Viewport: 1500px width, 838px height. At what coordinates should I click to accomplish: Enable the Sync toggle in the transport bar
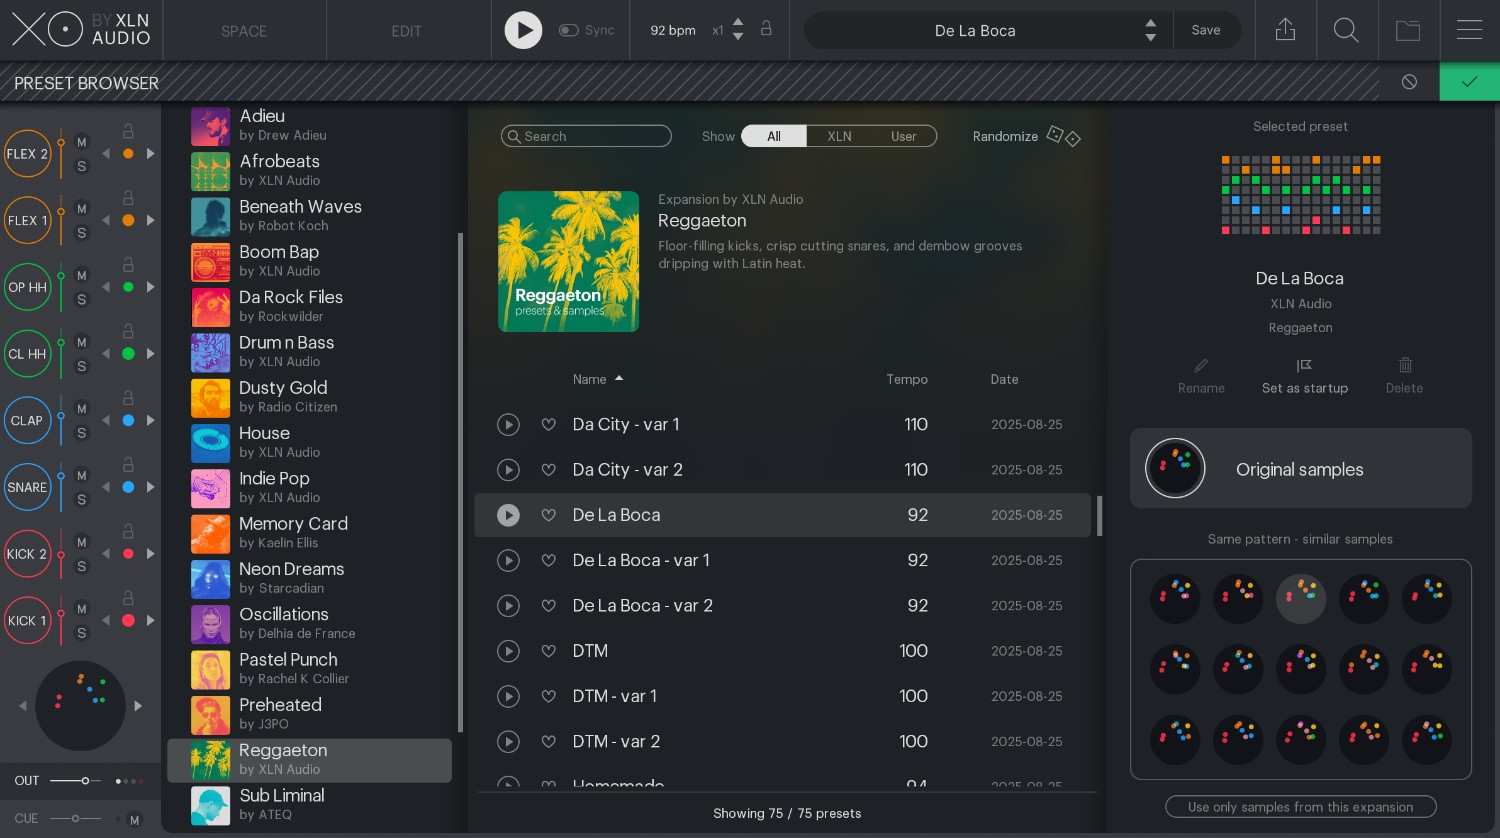[x=569, y=30]
